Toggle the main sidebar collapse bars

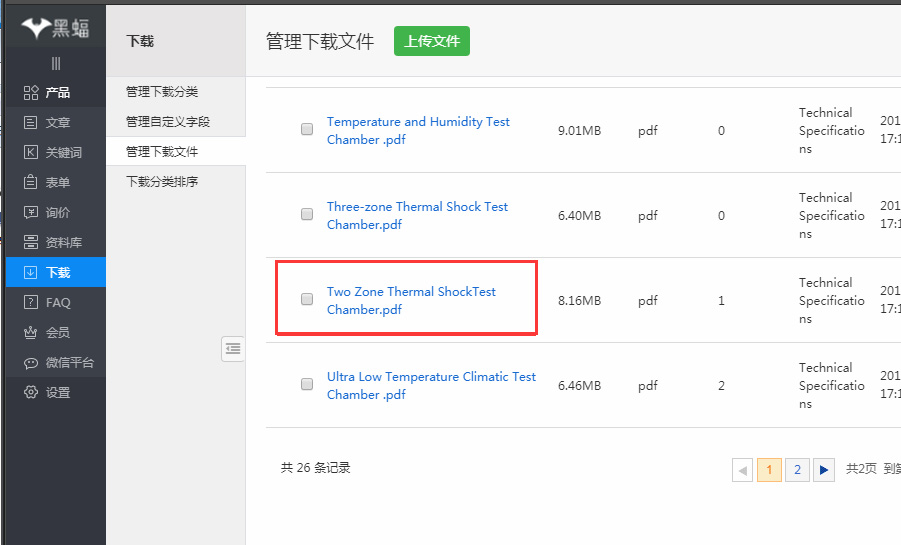pos(56,63)
